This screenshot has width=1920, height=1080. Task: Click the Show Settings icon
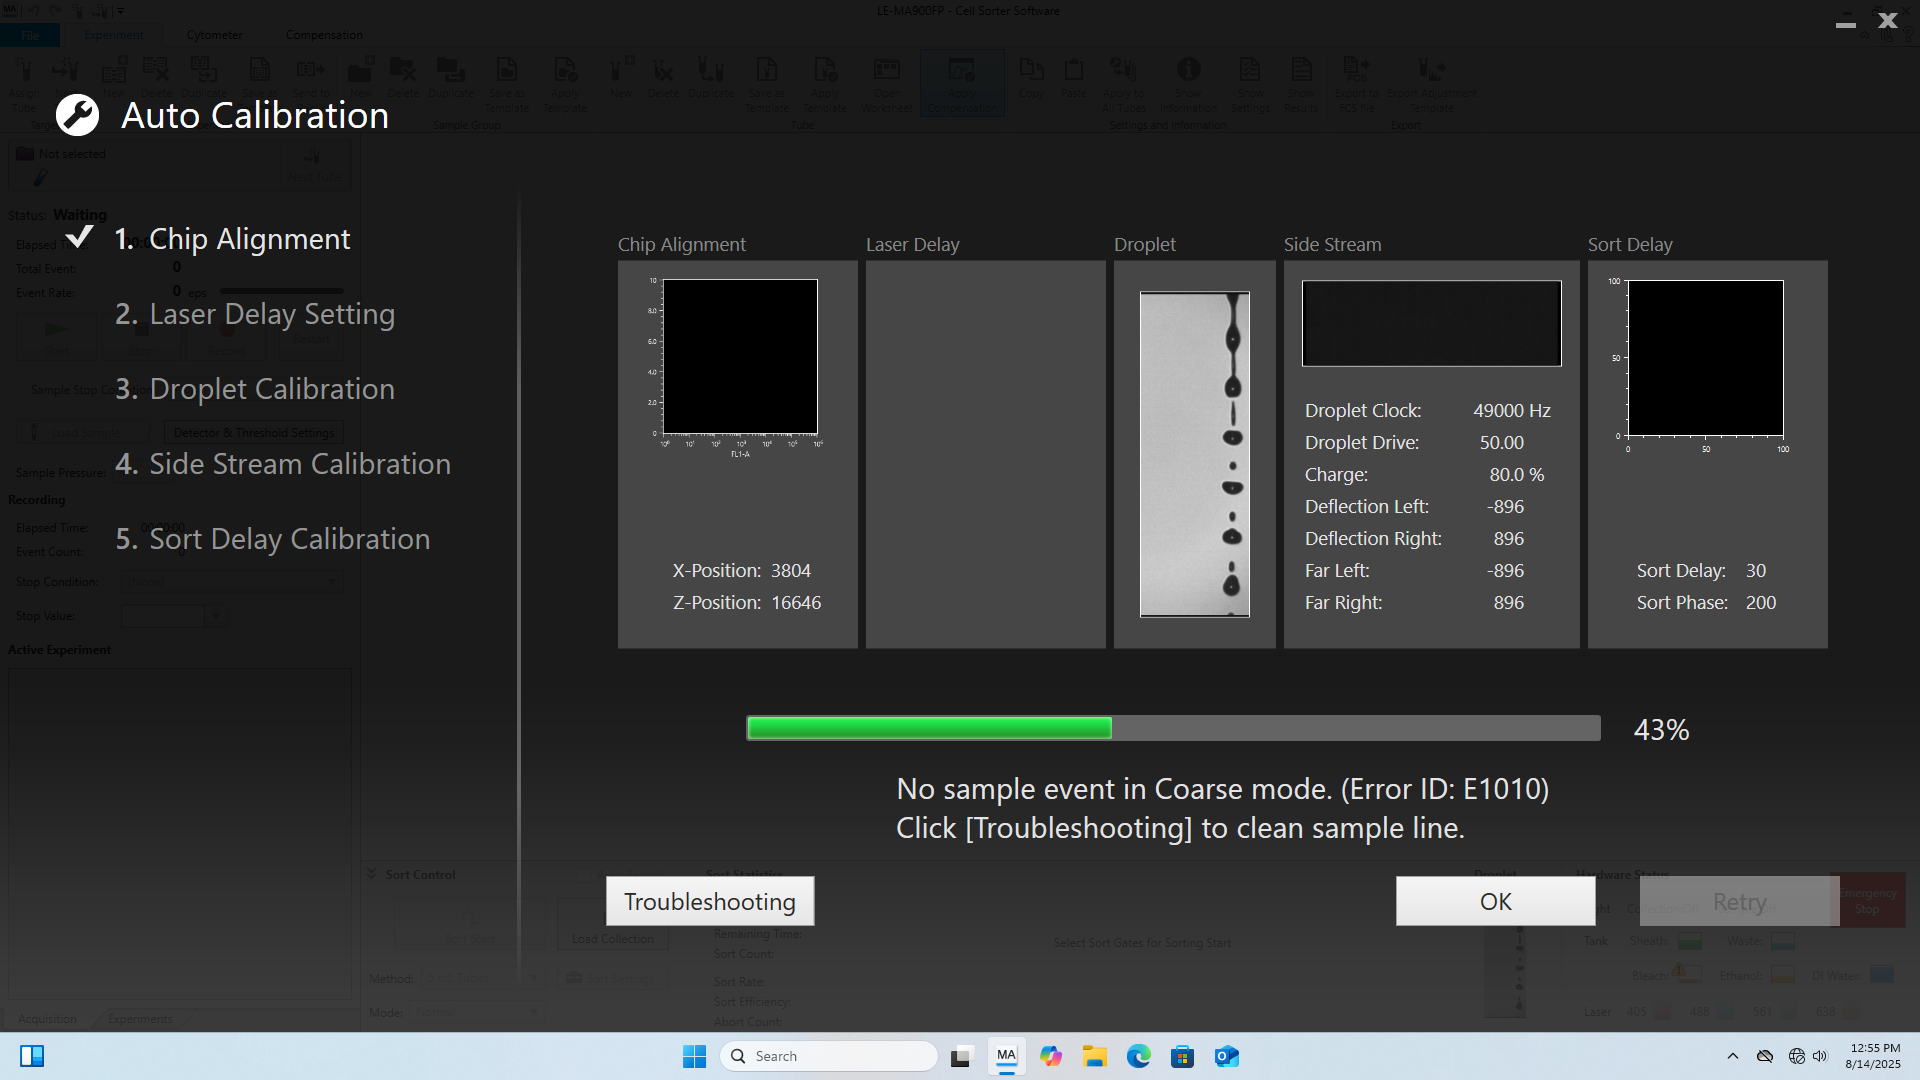tap(1249, 80)
